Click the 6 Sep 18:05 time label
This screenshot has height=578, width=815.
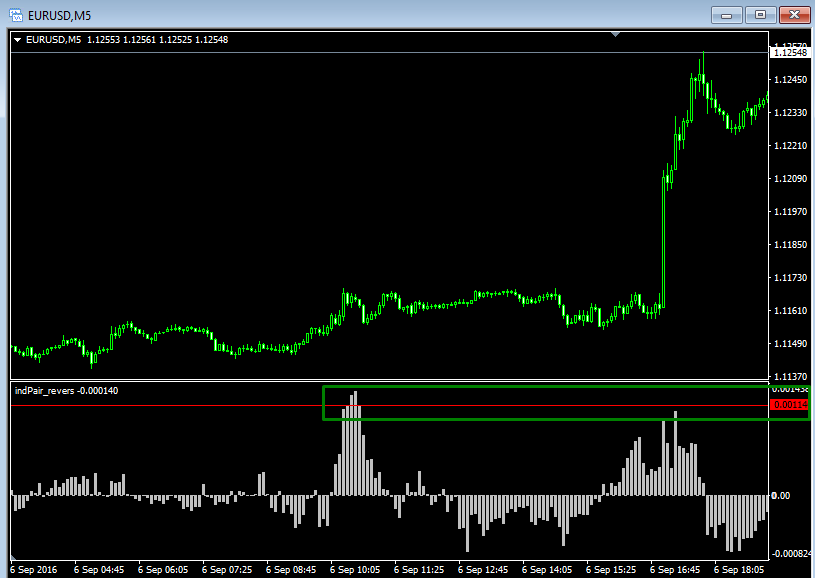(x=739, y=570)
